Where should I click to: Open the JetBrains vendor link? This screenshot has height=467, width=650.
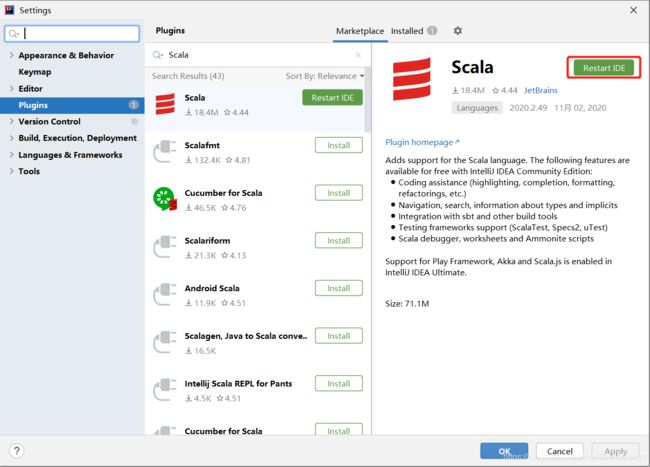541,90
